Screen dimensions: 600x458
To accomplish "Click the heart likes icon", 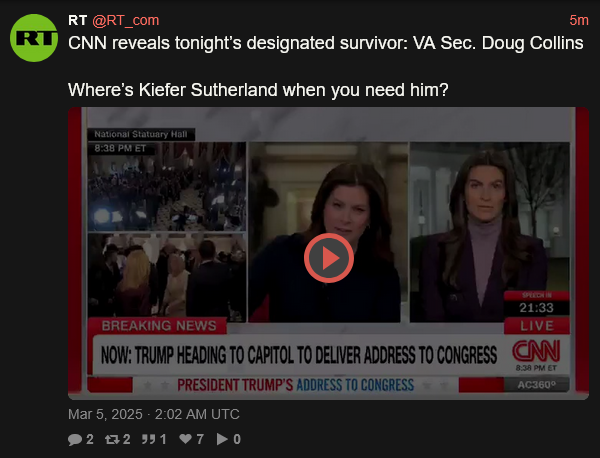I will 186,439.
